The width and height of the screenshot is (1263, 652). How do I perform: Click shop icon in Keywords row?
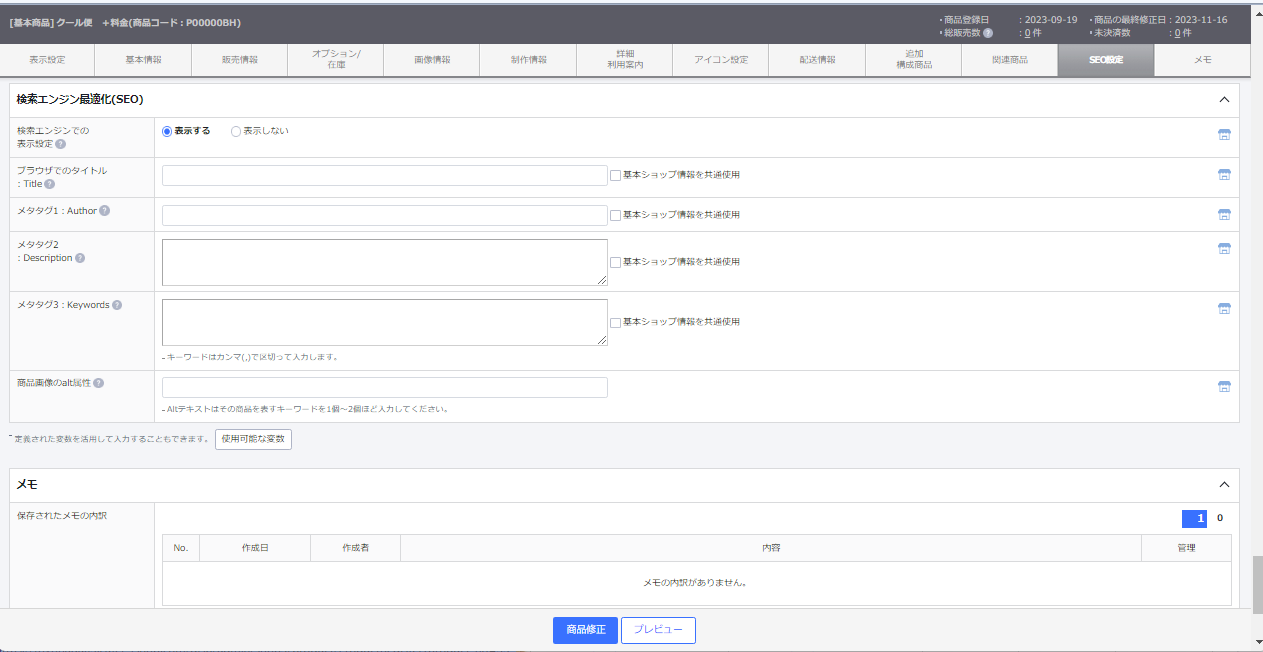[1224, 309]
